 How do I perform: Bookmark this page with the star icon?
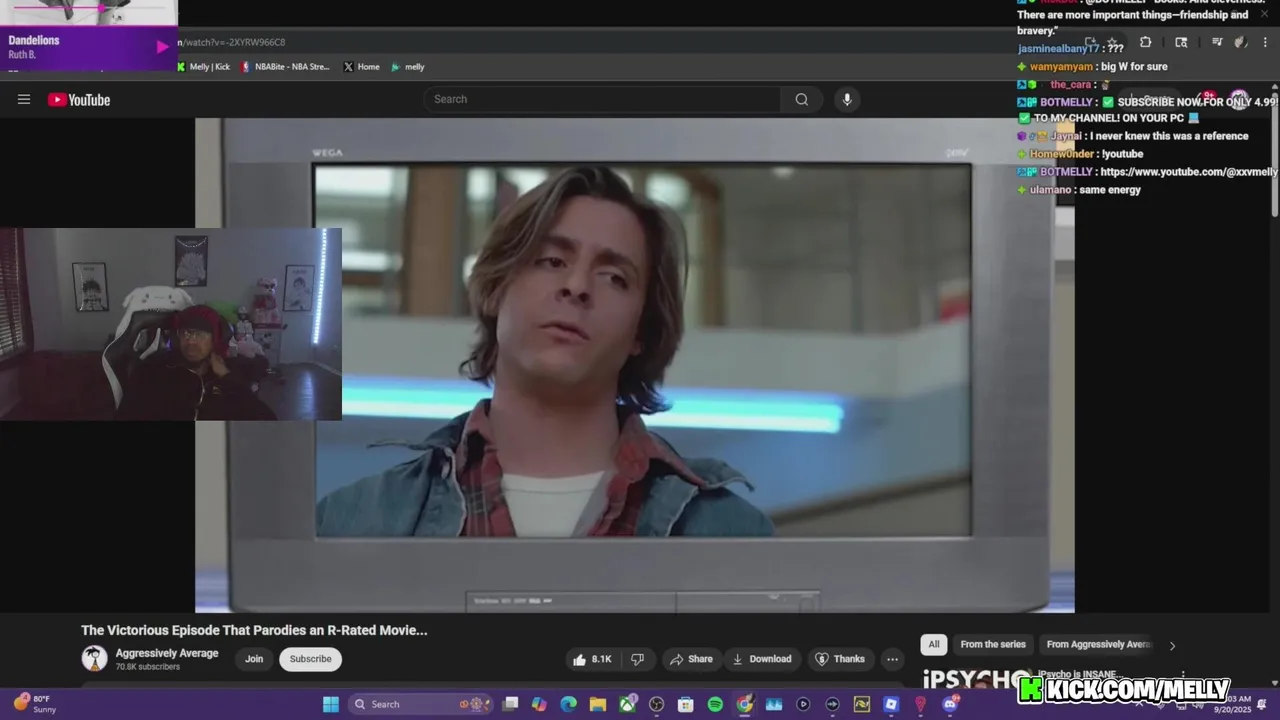(x=1112, y=42)
